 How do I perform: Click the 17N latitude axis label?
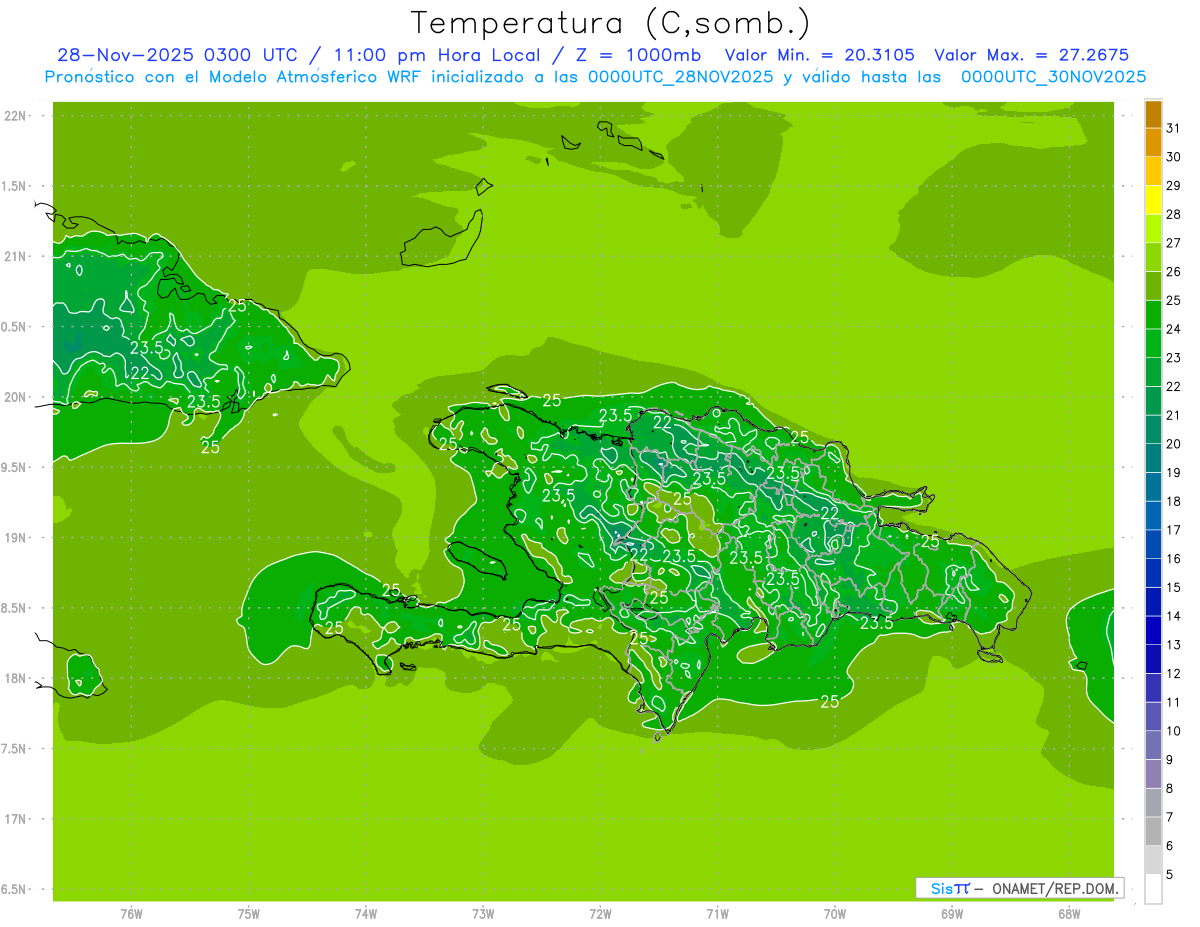click(x=17, y=819)
